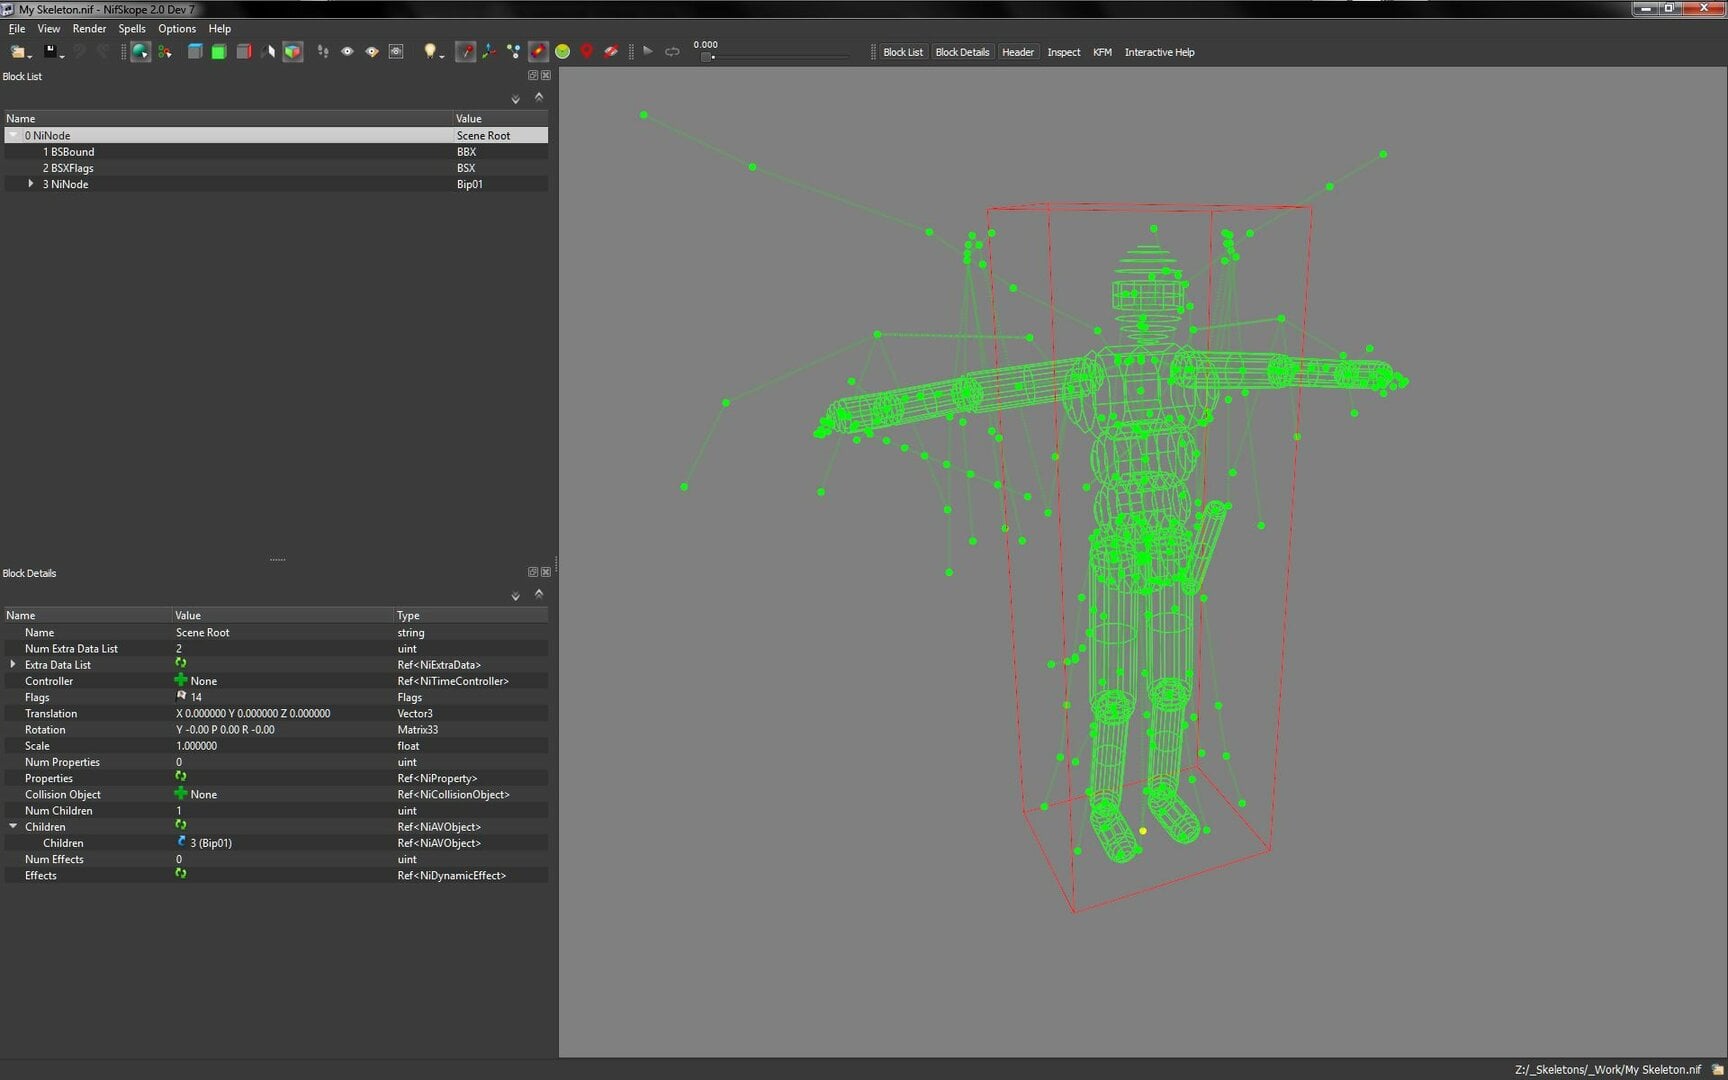Toggle the draw nodes icon
The height and width of the screenshot is (1080, 1728).
(513, 52)
